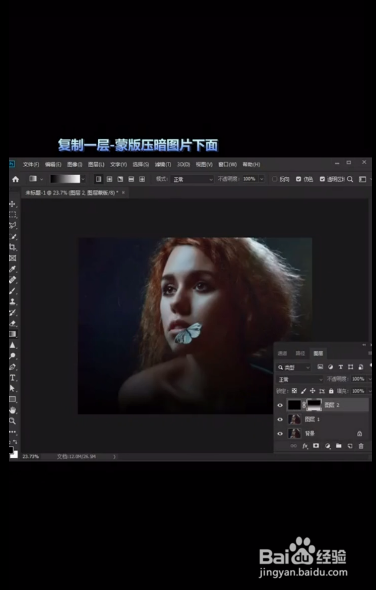The image size is (376, 590).
Task: Select the Healing Brush tool
Action: pyautogui.click(x=13, y=280)
